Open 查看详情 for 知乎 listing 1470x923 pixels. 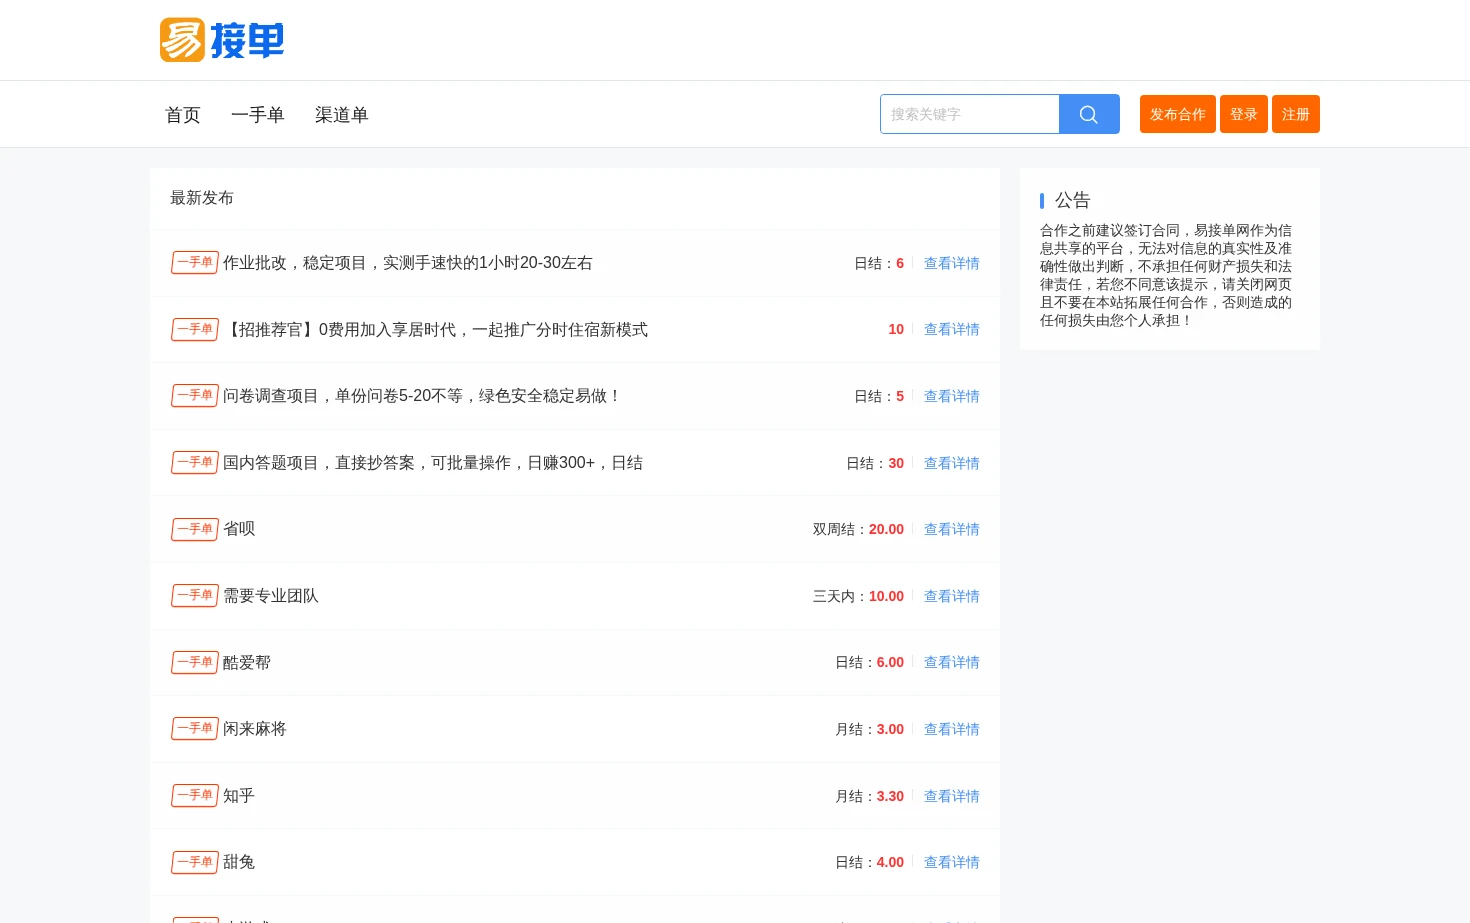952,796
